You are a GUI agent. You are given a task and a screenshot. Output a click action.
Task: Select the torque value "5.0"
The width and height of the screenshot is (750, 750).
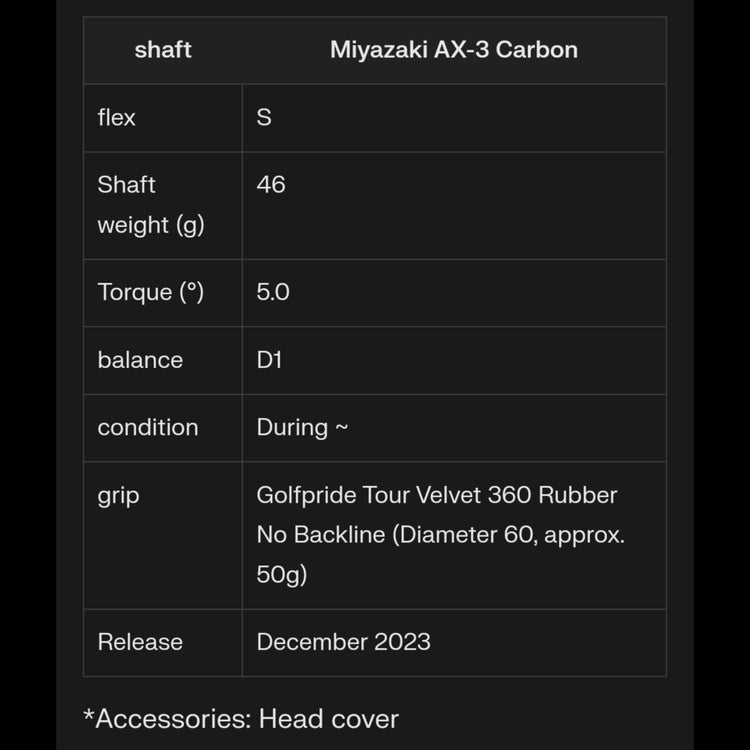point(273,293)
